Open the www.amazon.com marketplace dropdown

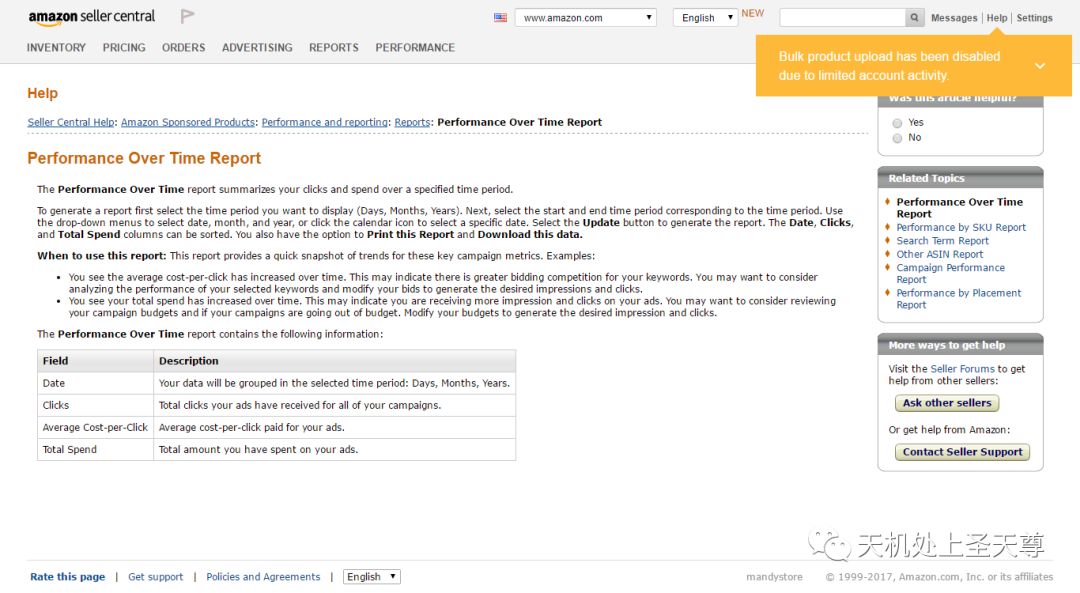pos(585,18)
